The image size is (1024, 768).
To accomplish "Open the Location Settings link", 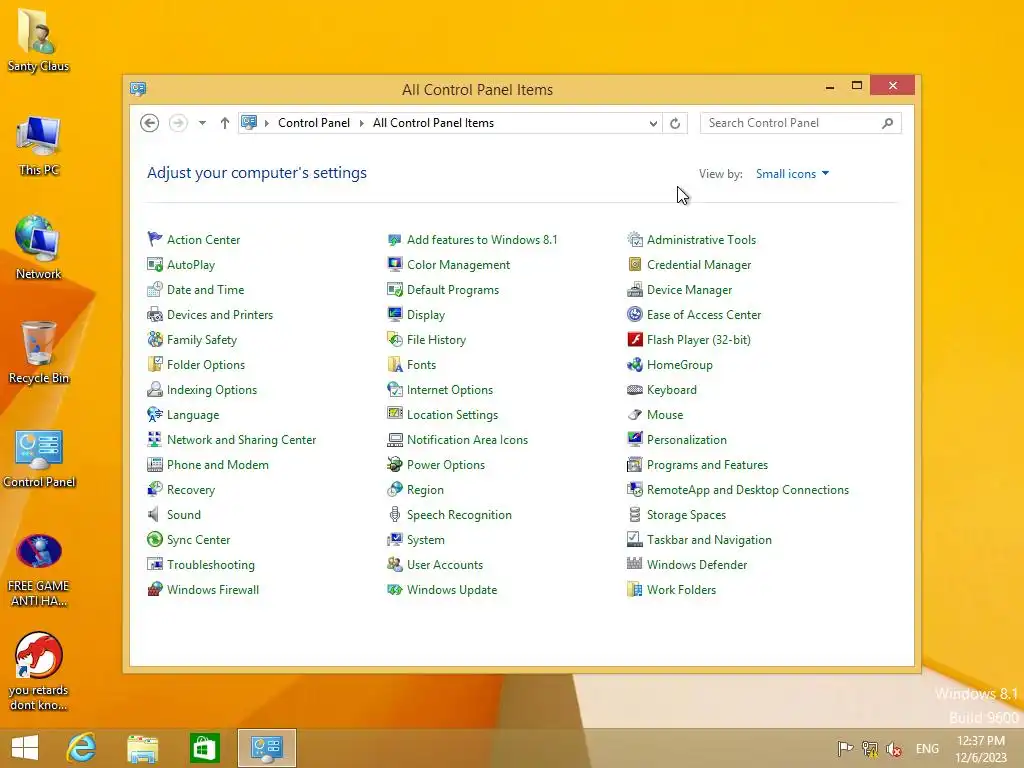I will point(452,415).
